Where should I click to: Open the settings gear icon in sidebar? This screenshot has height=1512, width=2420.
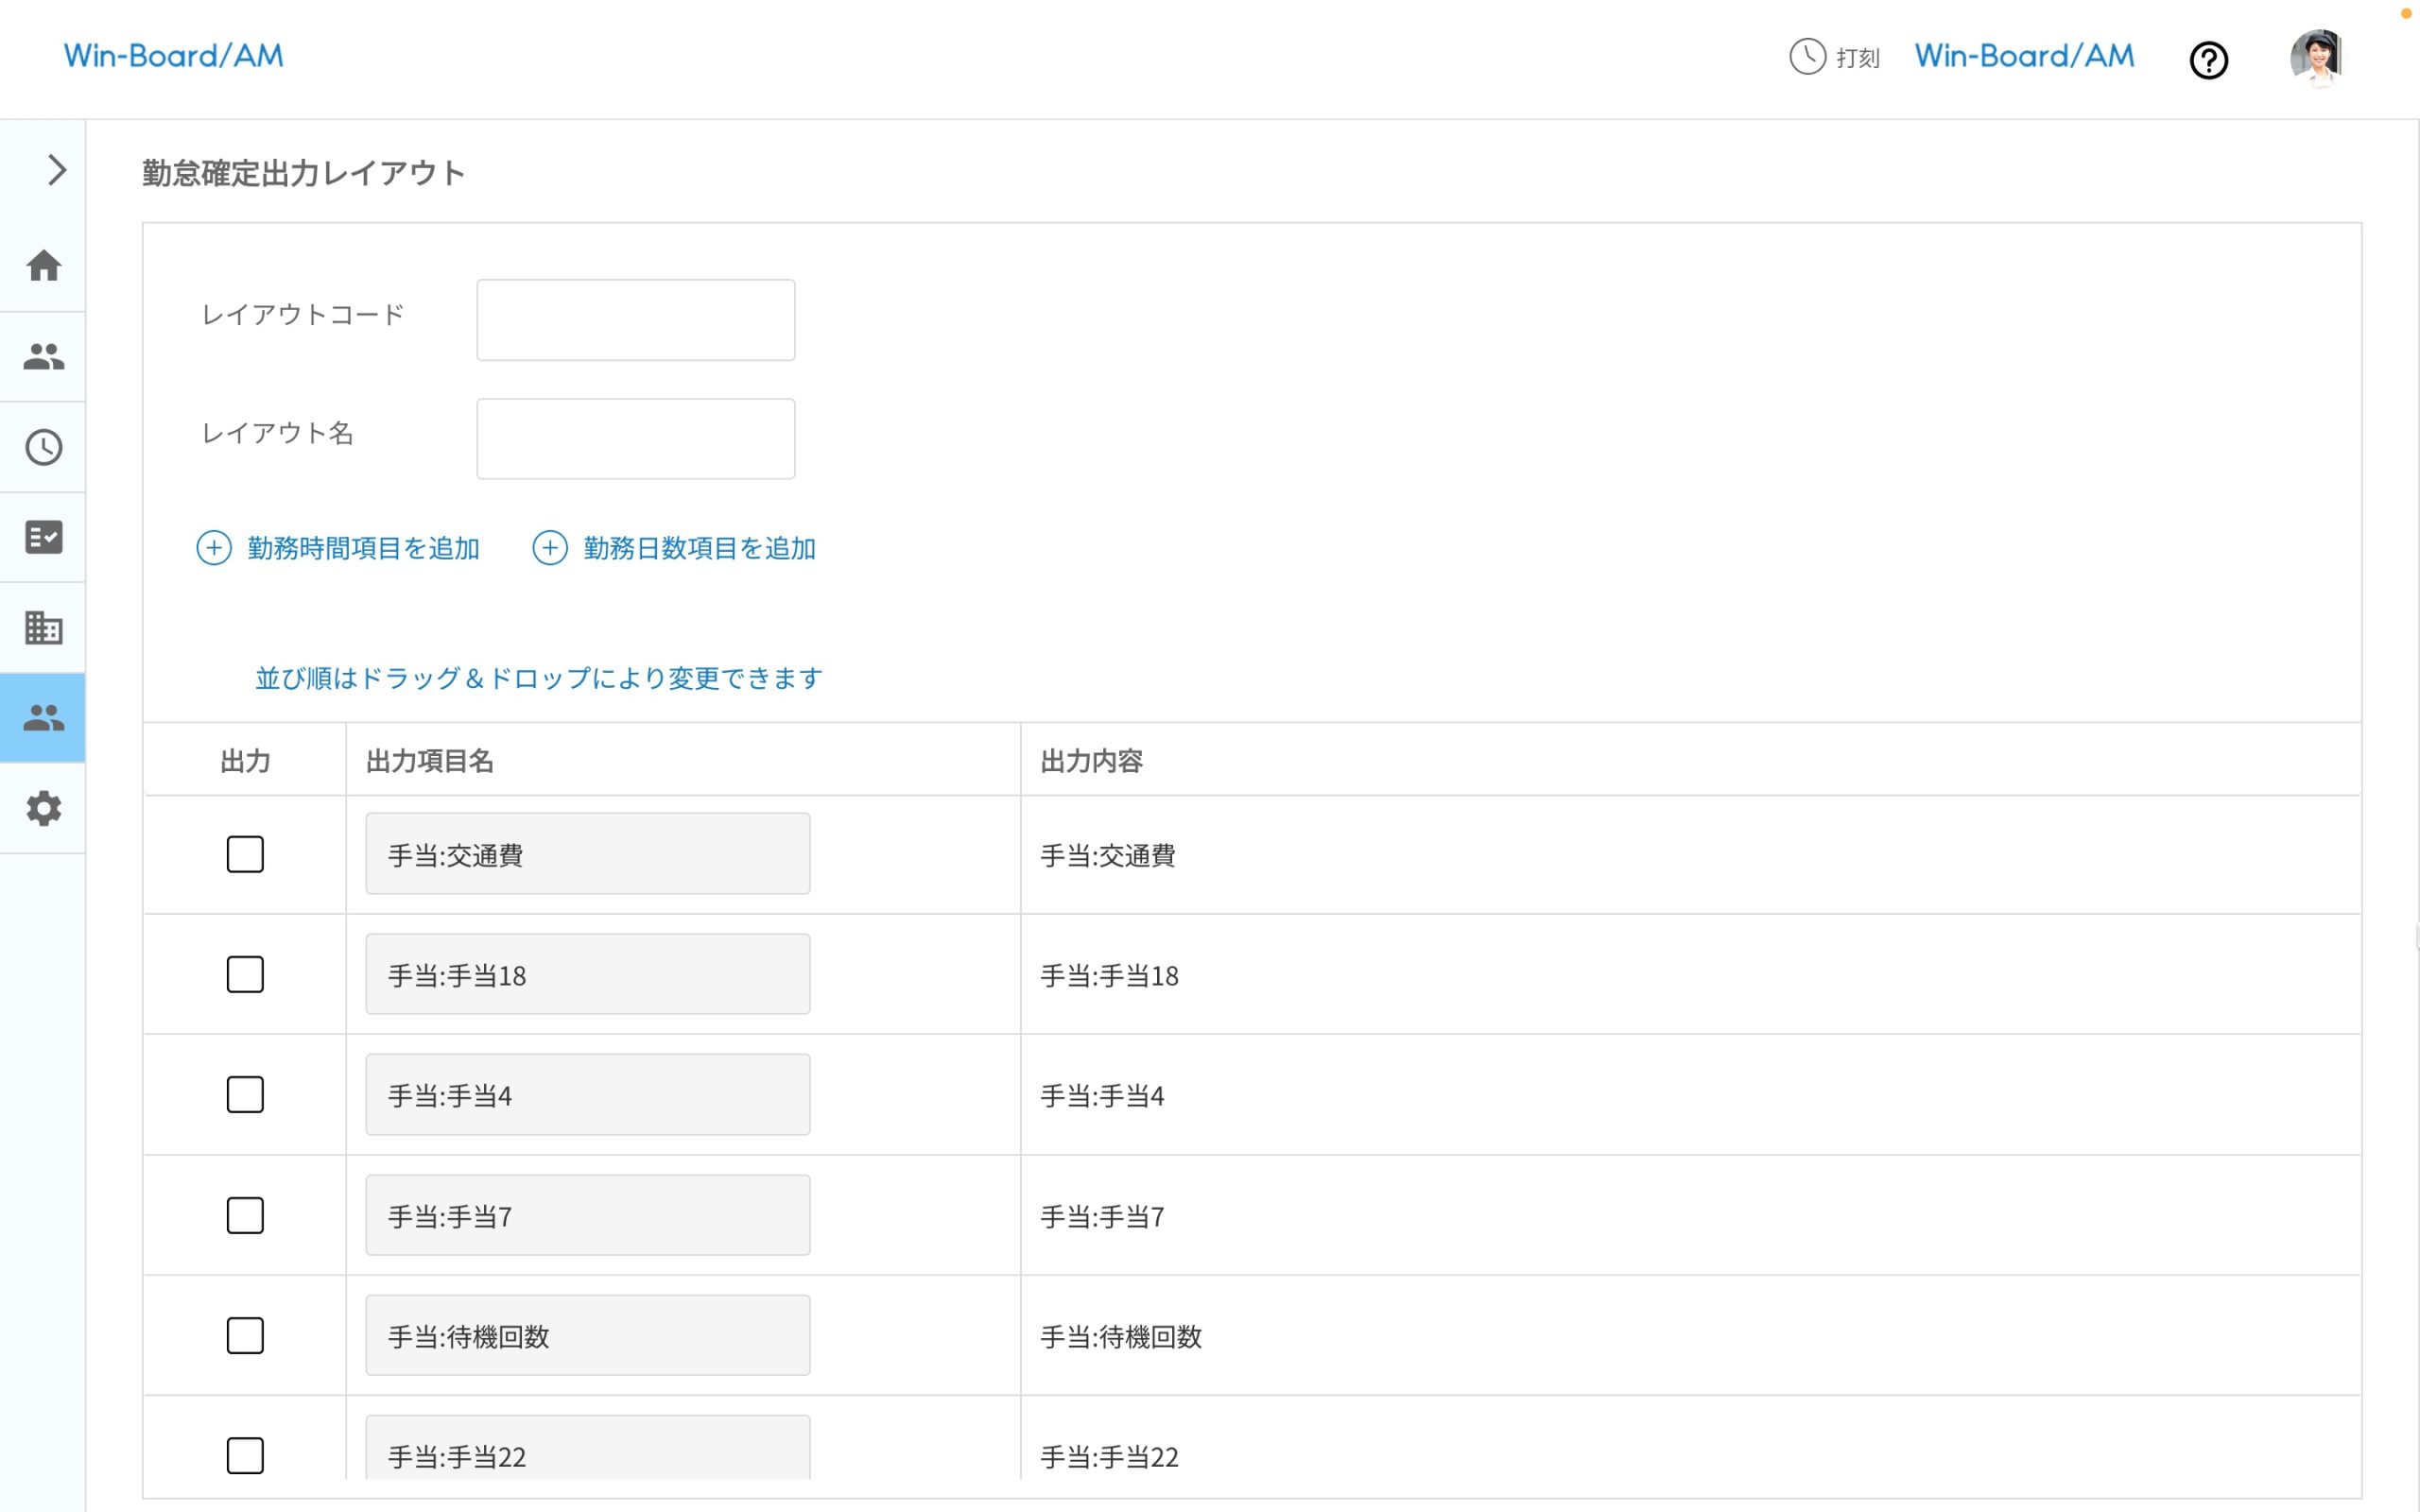(x=43, y=808)
